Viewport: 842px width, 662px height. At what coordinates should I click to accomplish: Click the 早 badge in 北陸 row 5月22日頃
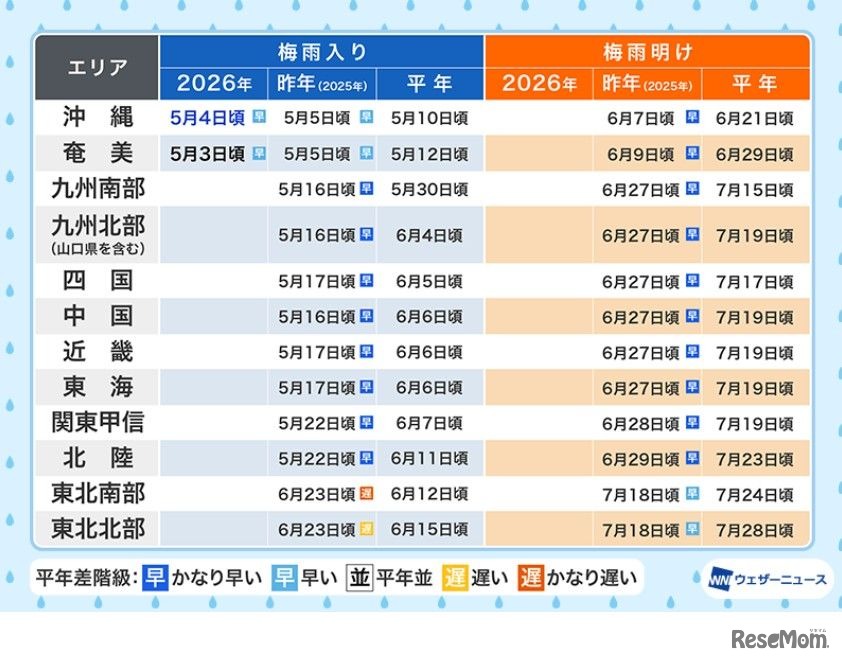pyautogui.click(x=366, y=457)
